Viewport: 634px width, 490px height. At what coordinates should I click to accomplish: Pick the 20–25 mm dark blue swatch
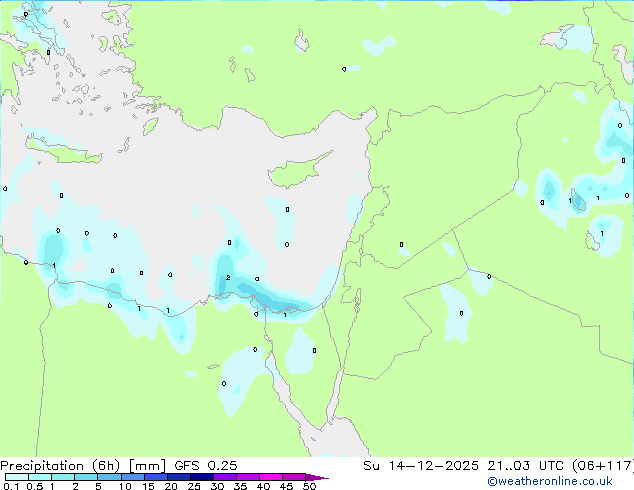tap(178, 477)
